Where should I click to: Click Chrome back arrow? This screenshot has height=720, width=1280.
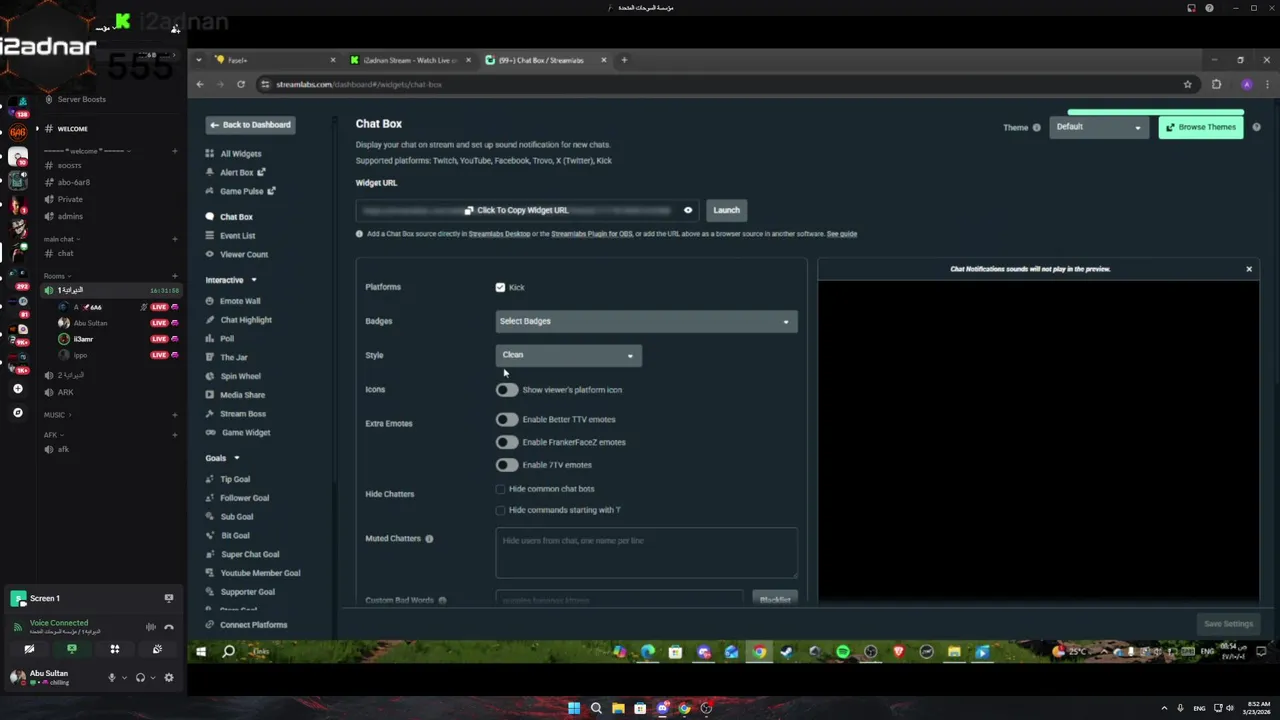point(200,84)
